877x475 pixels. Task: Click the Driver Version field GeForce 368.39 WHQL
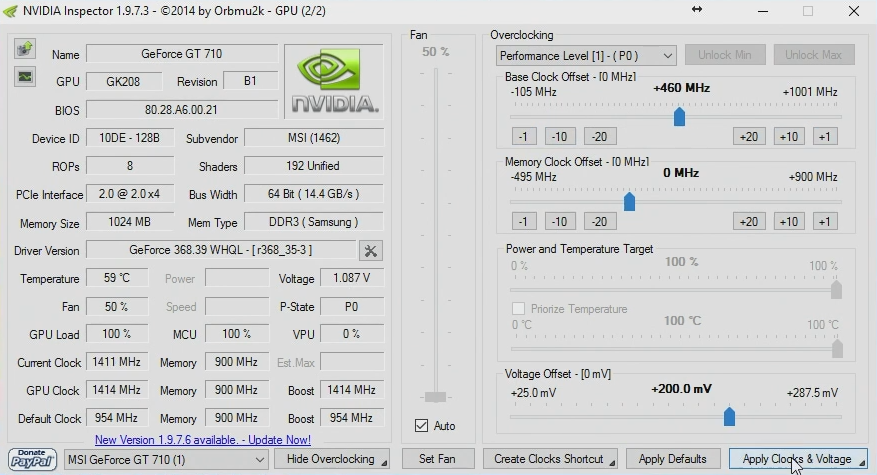point(221,250)
